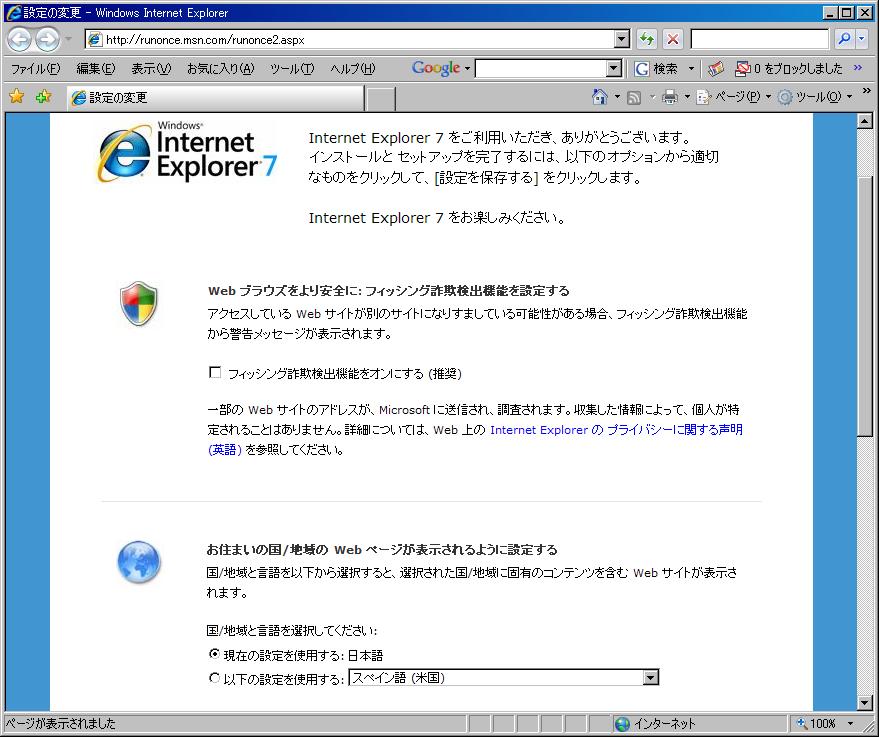Refresh the page with green arrows icon
This screenshot has width=879, height=737.
coord(647,39)
